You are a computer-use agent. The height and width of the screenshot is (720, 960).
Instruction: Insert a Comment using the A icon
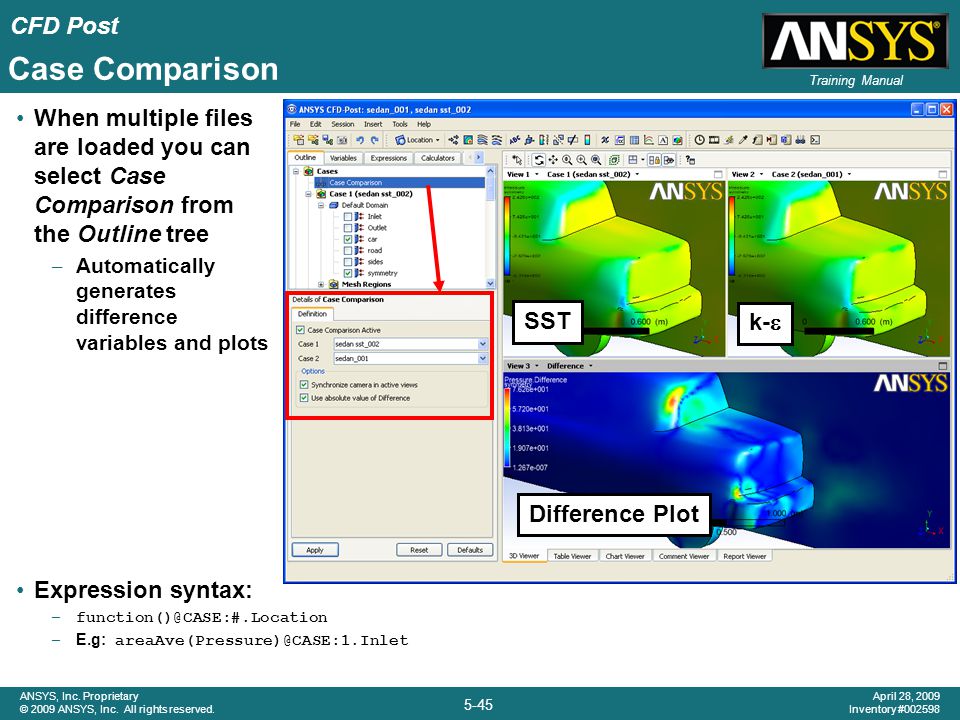(x=662, y=140)
